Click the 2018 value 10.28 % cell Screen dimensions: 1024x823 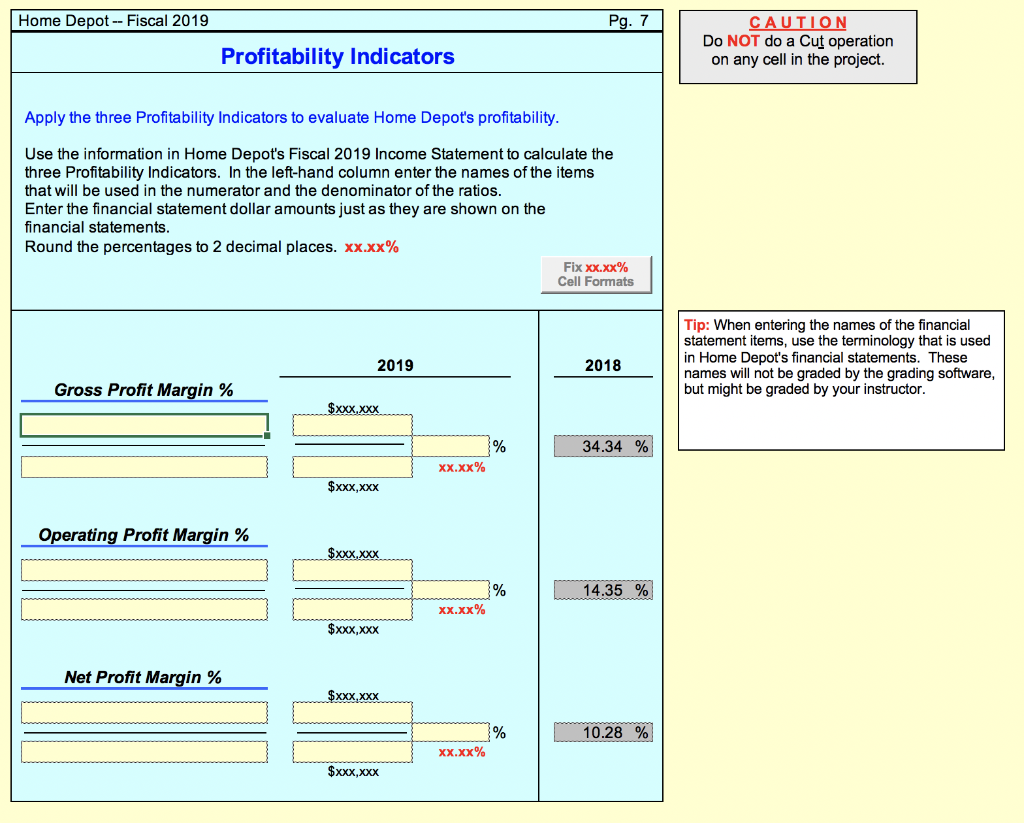click(x=603, y=732)
